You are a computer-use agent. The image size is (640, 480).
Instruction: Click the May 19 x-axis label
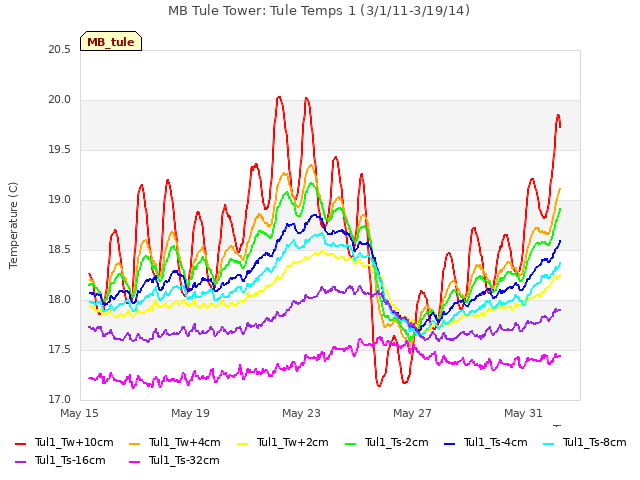click(191, 413)
